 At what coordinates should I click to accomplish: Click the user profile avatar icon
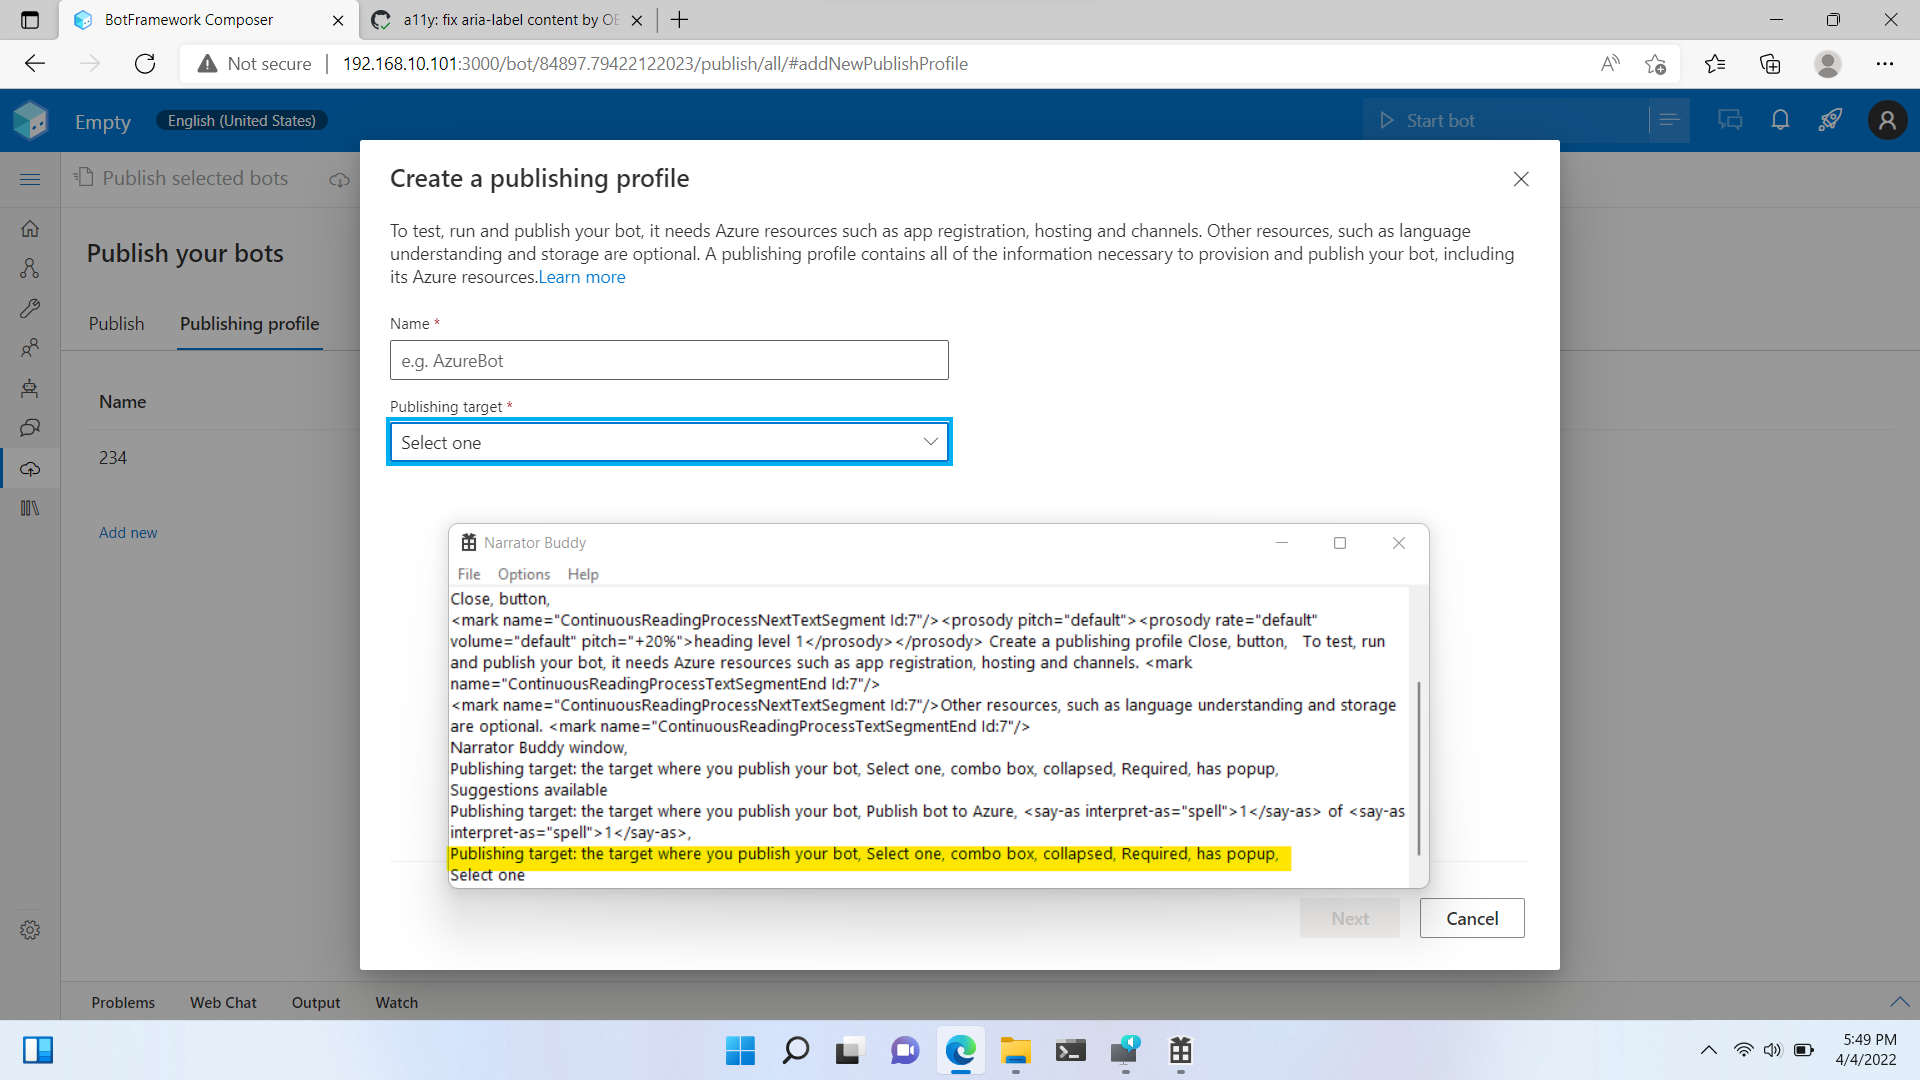(x=1887, y=121)
